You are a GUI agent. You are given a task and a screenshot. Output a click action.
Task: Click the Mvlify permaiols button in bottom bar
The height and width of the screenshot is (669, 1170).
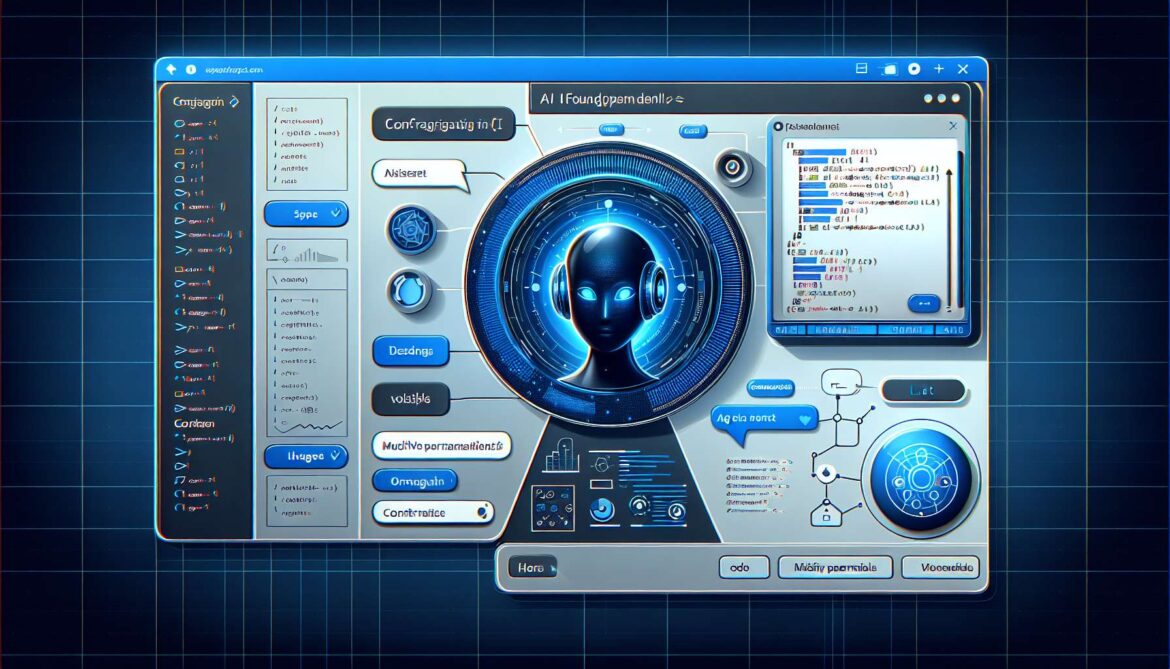pos(833,568)
